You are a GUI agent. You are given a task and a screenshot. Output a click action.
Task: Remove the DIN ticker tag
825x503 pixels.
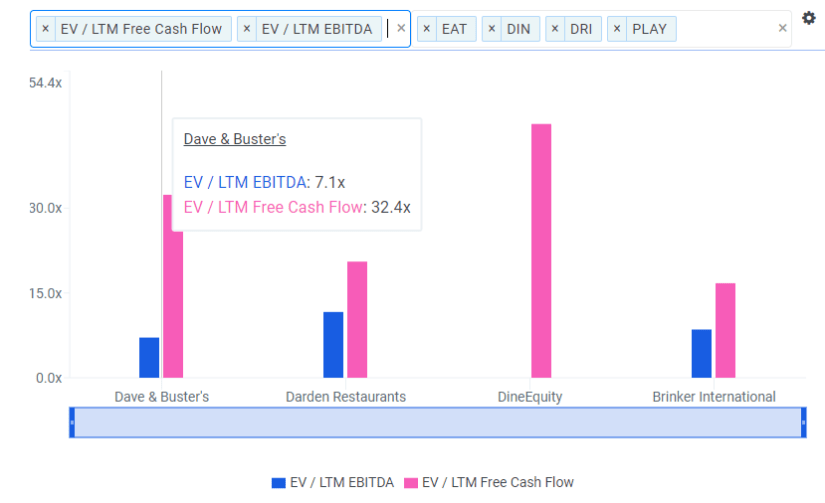point(491,29)
